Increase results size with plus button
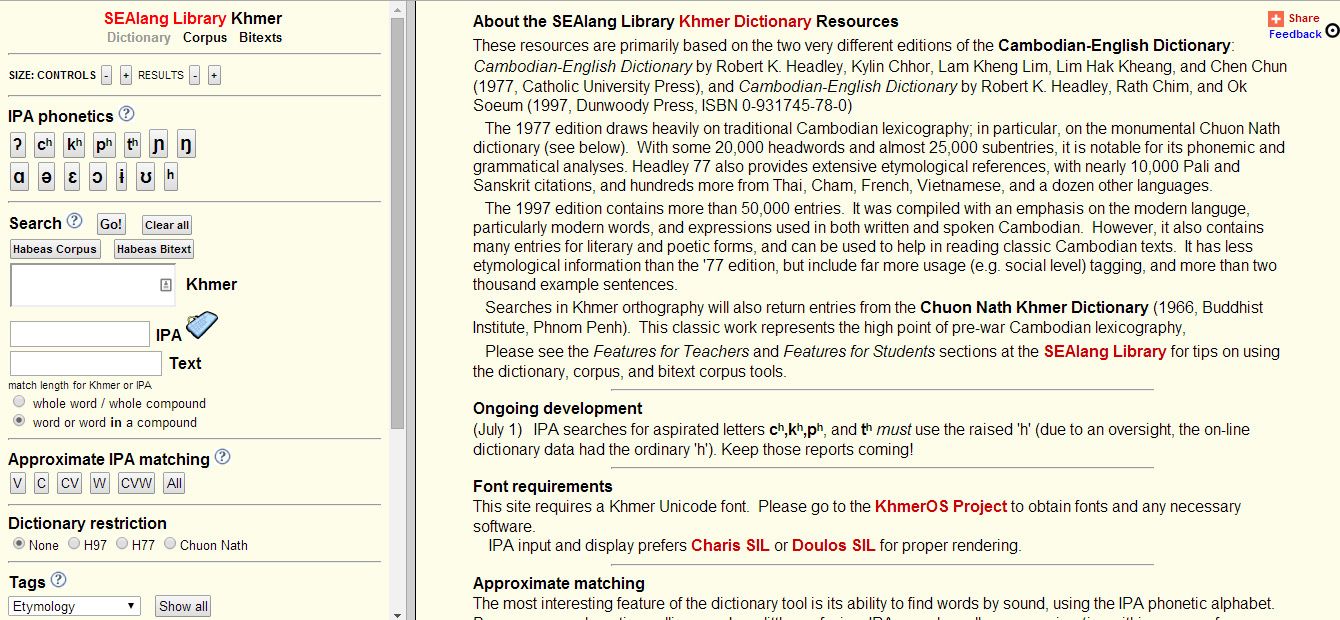 [x=214, y=75]
